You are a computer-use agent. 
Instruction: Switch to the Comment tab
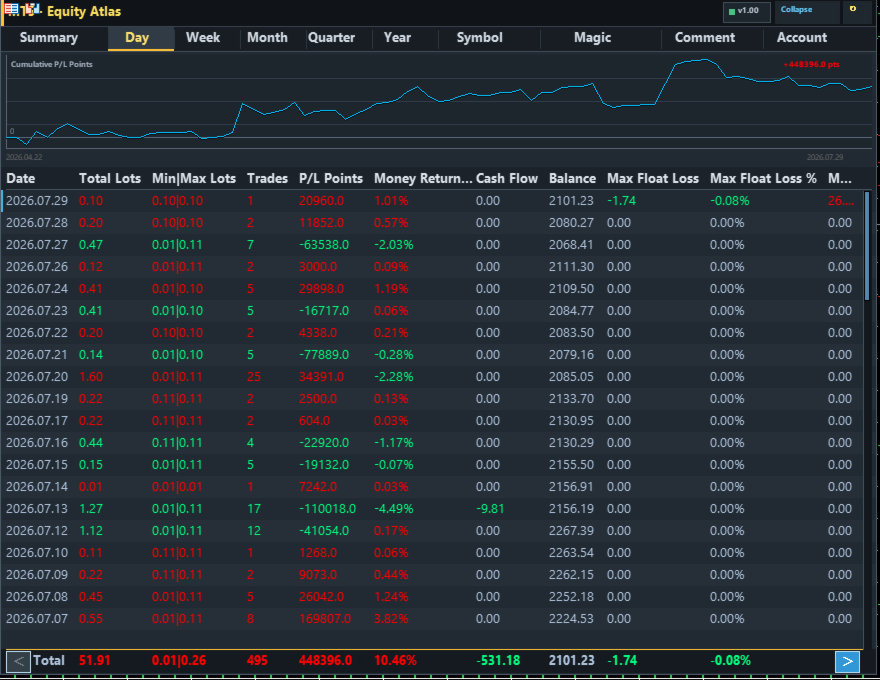tap(705, 38)
